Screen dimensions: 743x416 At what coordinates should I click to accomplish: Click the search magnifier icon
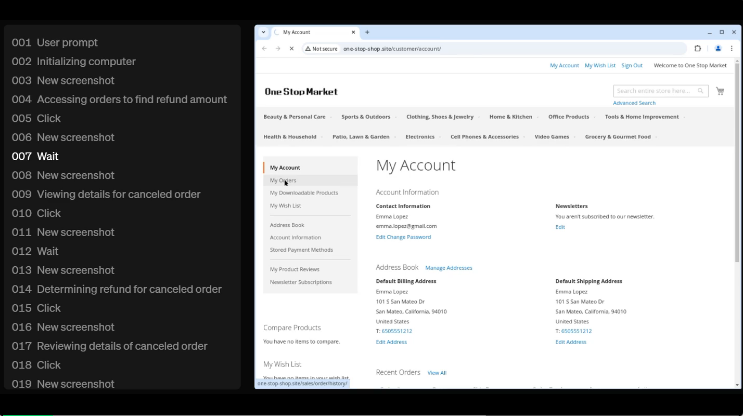pyautogui.click(x=700, y=91)
